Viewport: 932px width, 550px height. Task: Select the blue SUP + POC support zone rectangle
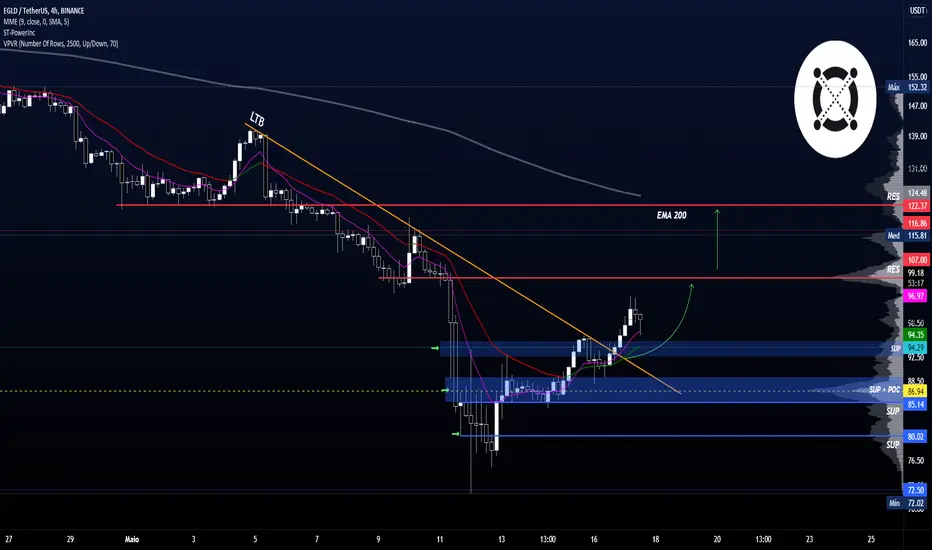point(673,389)
